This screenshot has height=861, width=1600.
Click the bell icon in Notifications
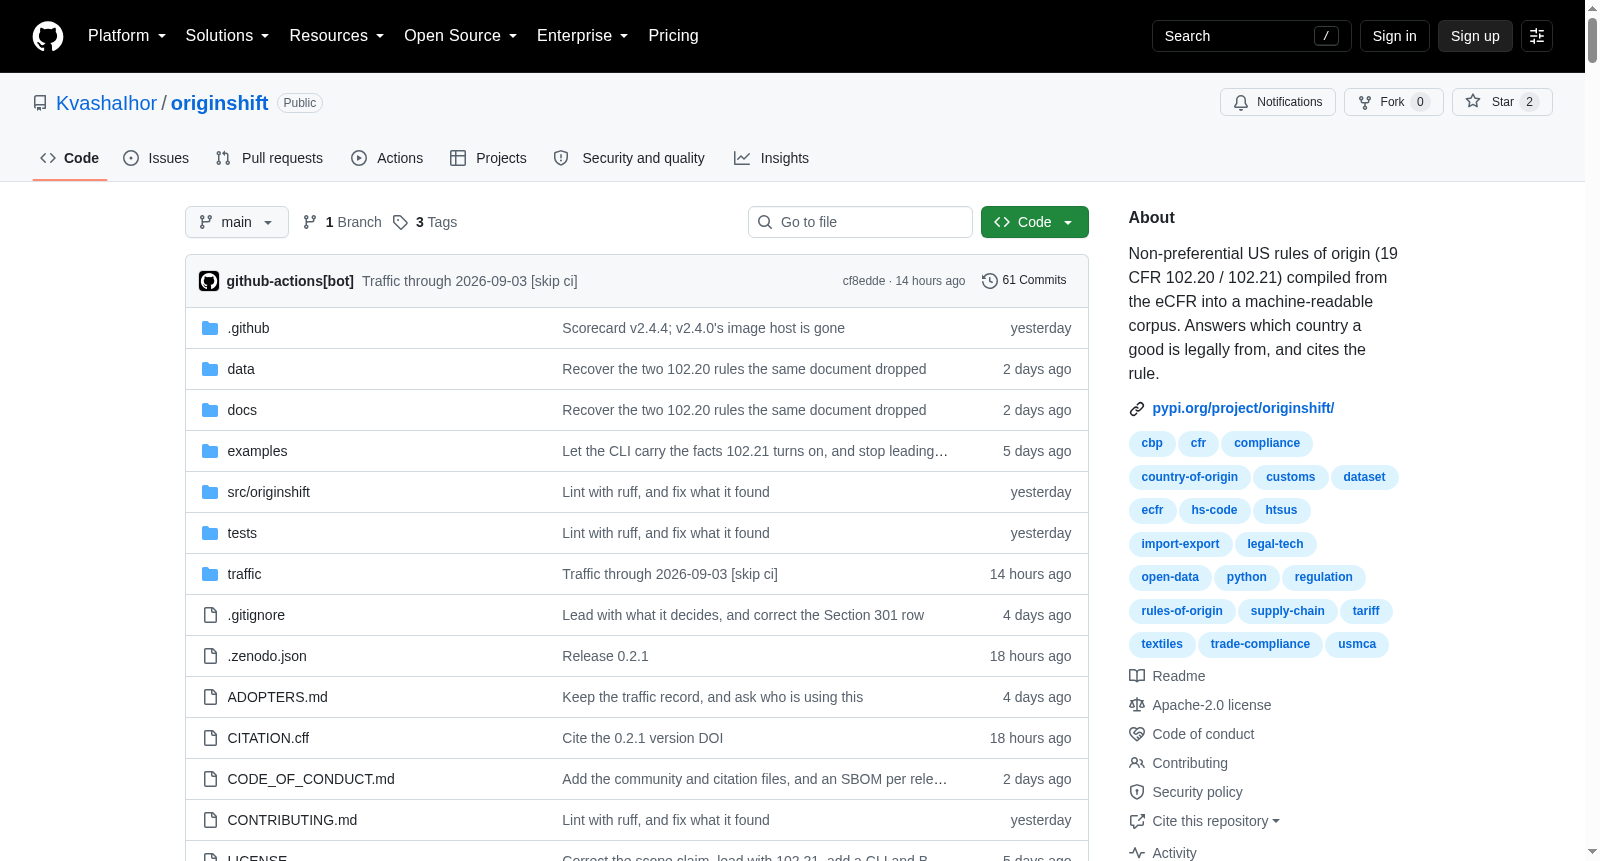click(1241, 102)
